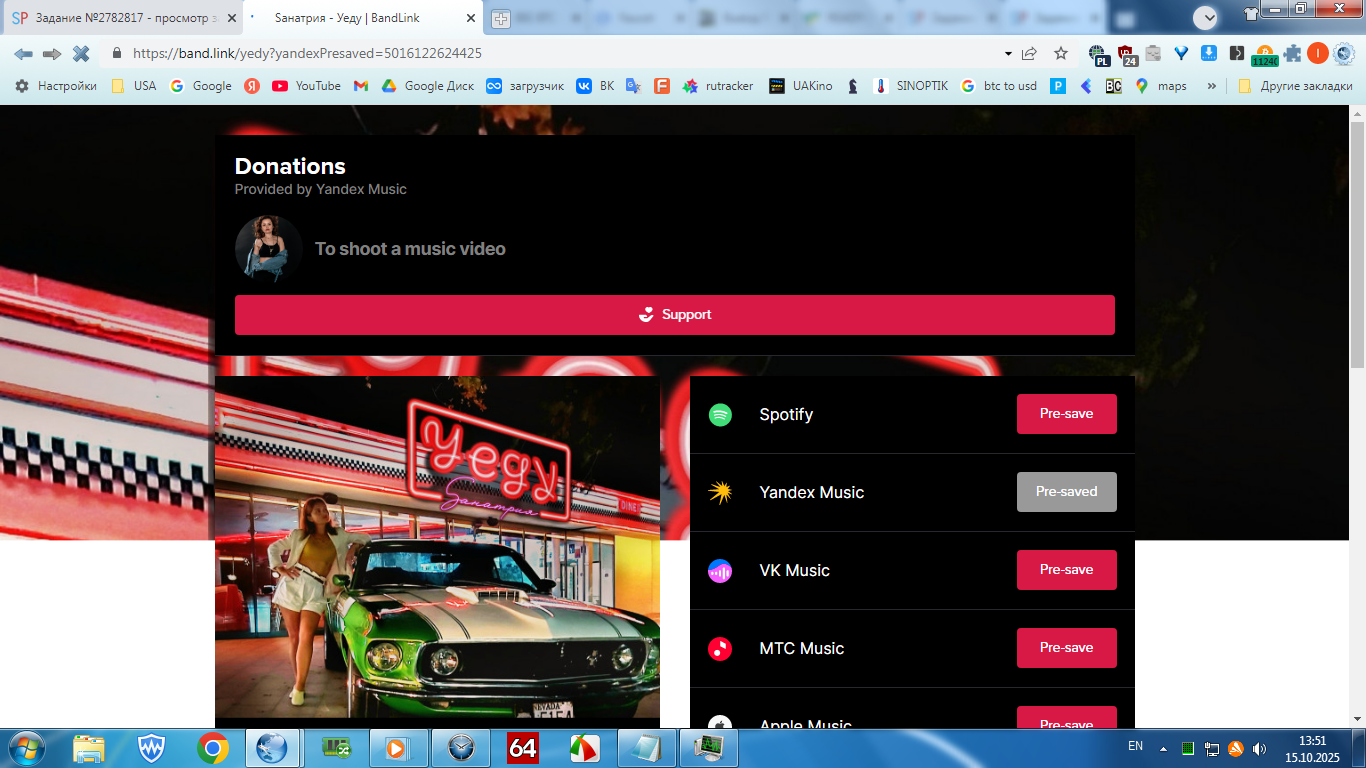
Task: Open the uBlock extension showing 24
Action: 1127,55
